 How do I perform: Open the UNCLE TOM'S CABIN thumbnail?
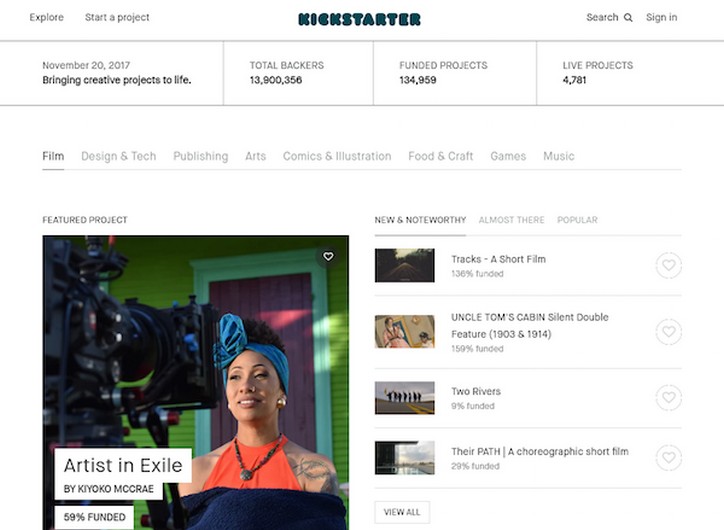tap(404, 331)
